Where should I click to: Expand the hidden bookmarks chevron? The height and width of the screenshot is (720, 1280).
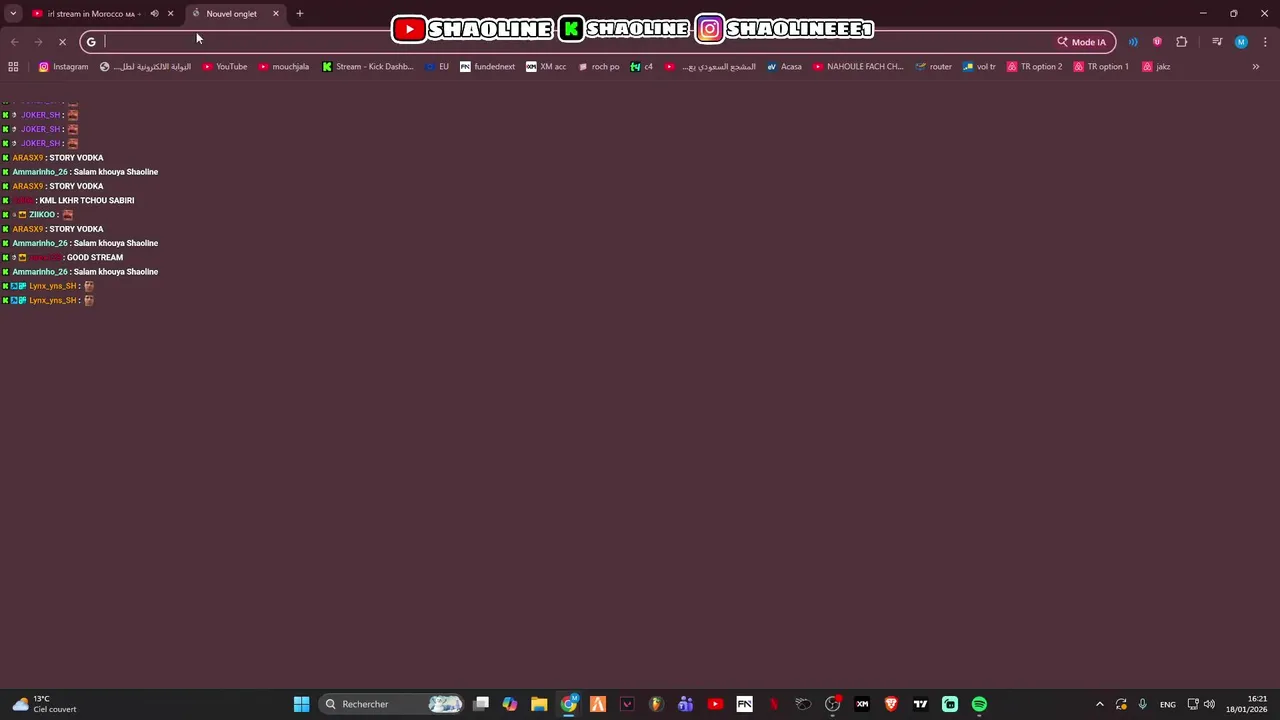[1256, 67]
